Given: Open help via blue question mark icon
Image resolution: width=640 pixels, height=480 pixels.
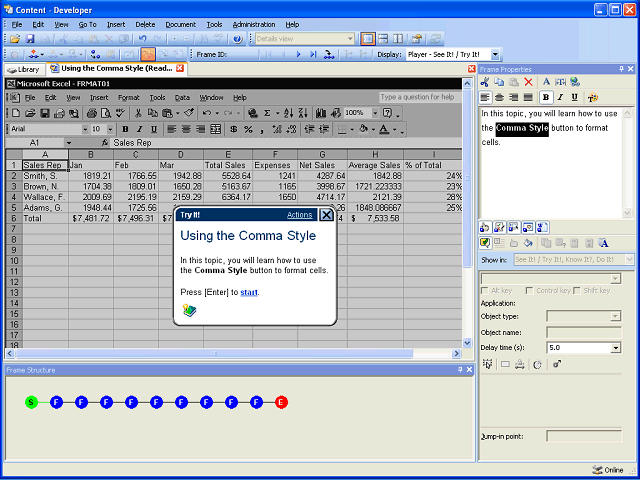Looking at the screenshot, I should pos(238,39).
